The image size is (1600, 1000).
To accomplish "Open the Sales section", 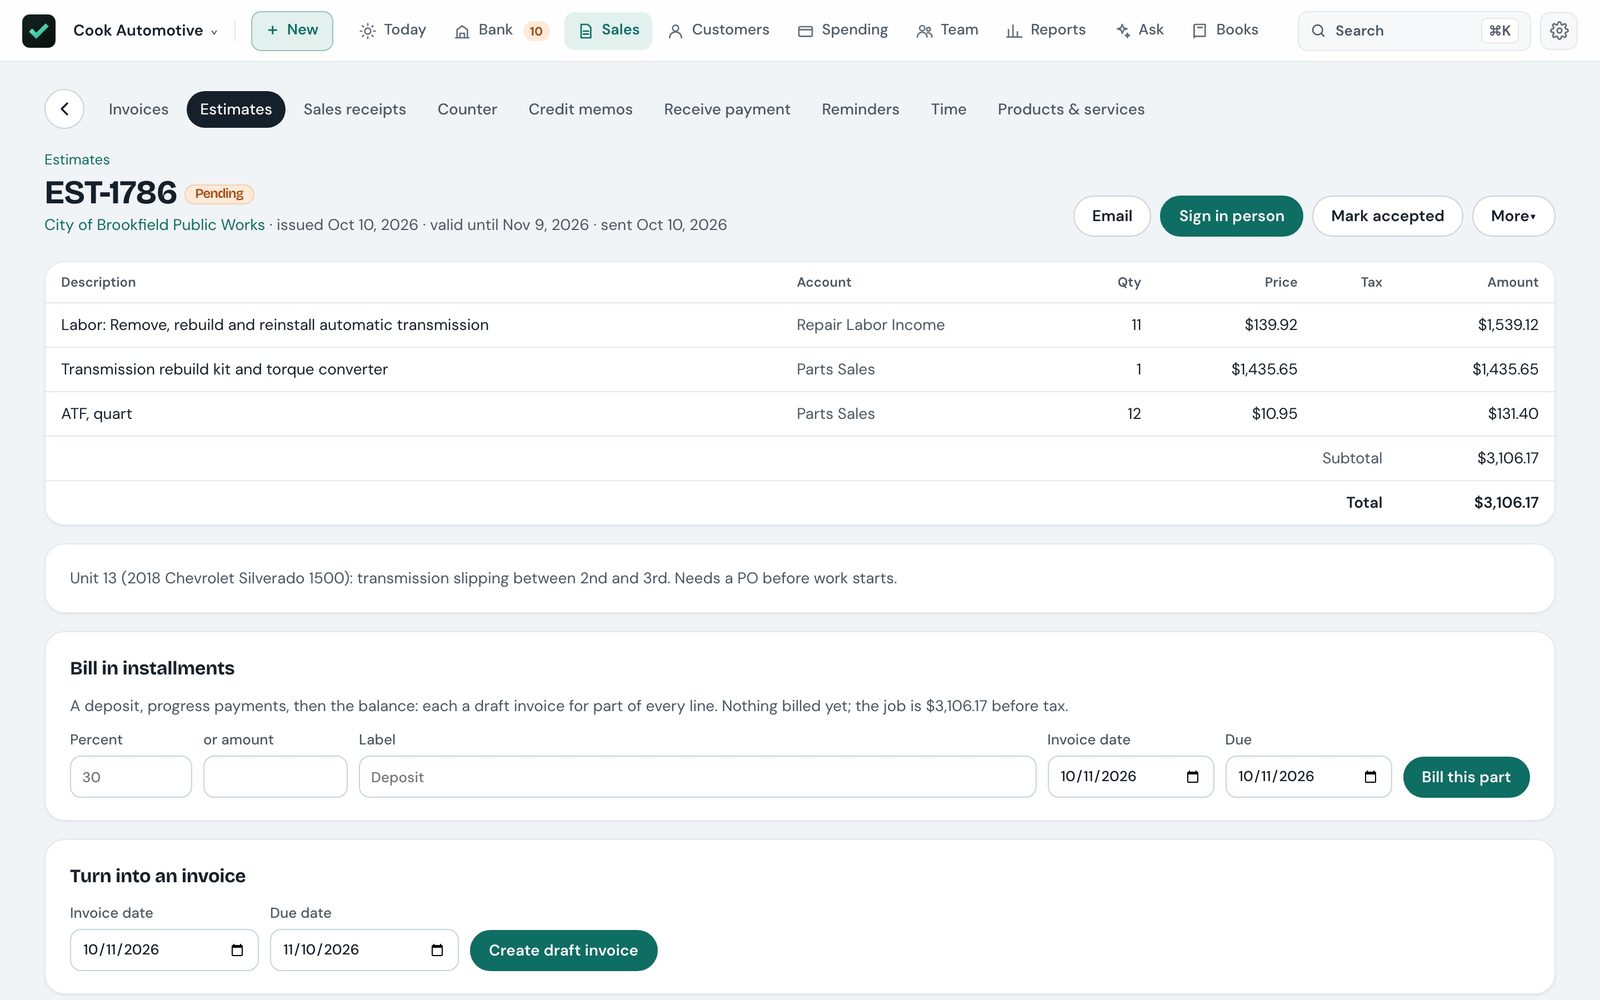I will 608,31.
